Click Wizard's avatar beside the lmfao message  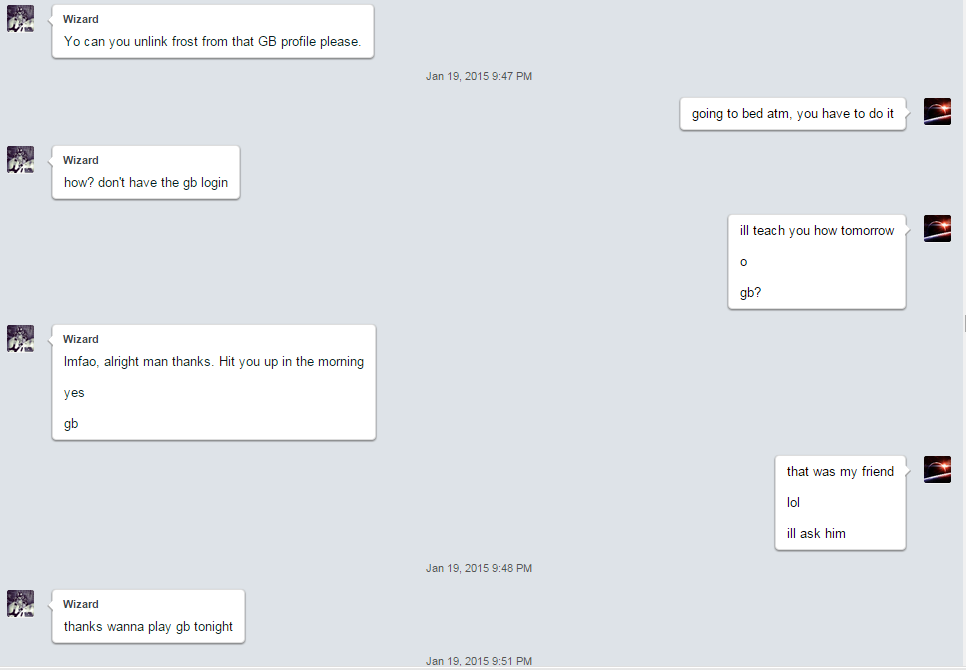[20, 339]
